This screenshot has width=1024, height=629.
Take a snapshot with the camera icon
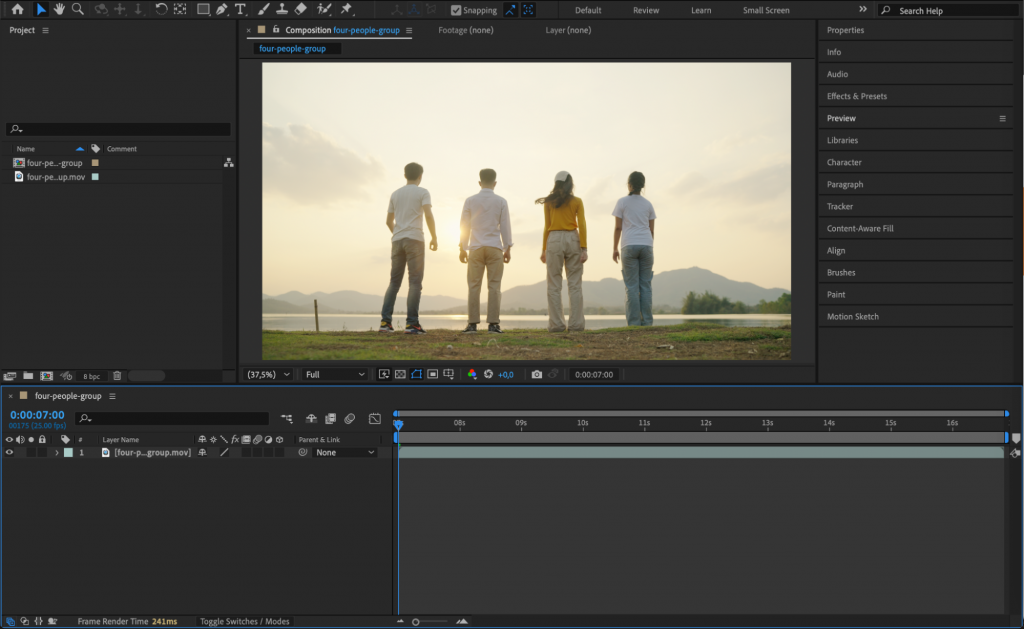pyautogui.click(x=537, y=374)
